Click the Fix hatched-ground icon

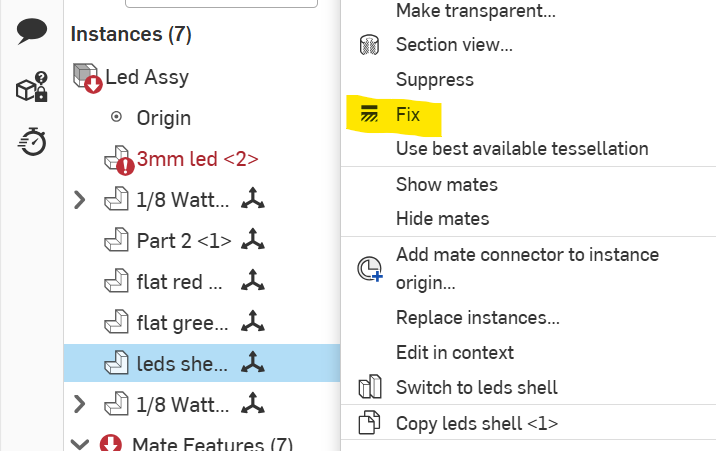[x=369, y=114]
